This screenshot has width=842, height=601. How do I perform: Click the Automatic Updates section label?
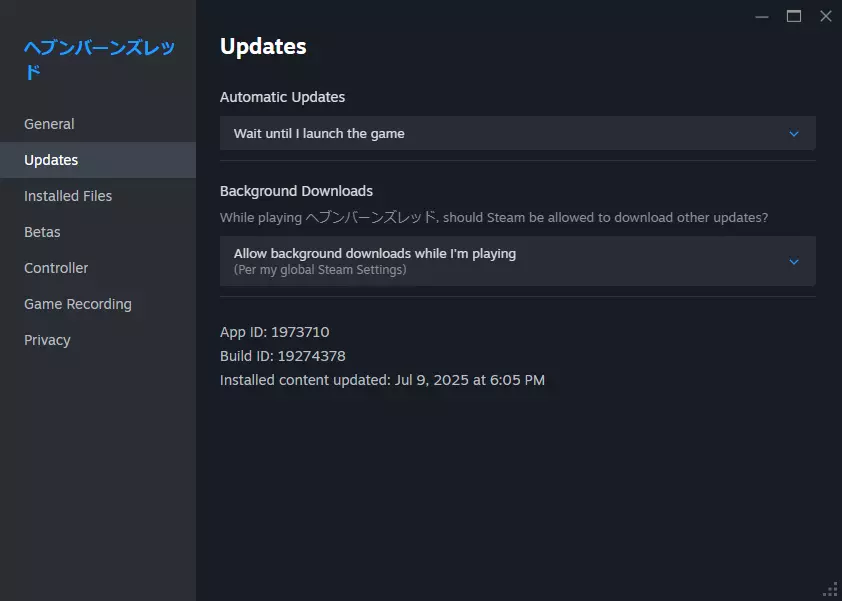[x=282, y=97]
